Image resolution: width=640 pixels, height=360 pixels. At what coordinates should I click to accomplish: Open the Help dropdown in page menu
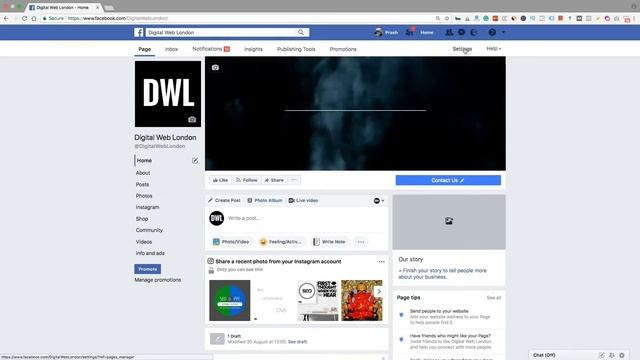(x=493, y=49)
